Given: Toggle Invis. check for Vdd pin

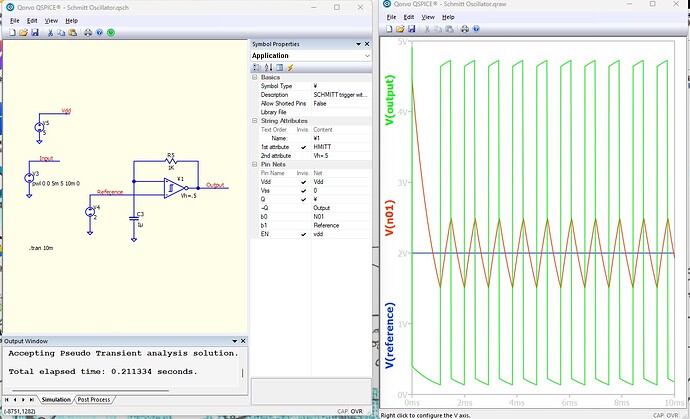Looking at the screenshot, I should coord(303,182).
